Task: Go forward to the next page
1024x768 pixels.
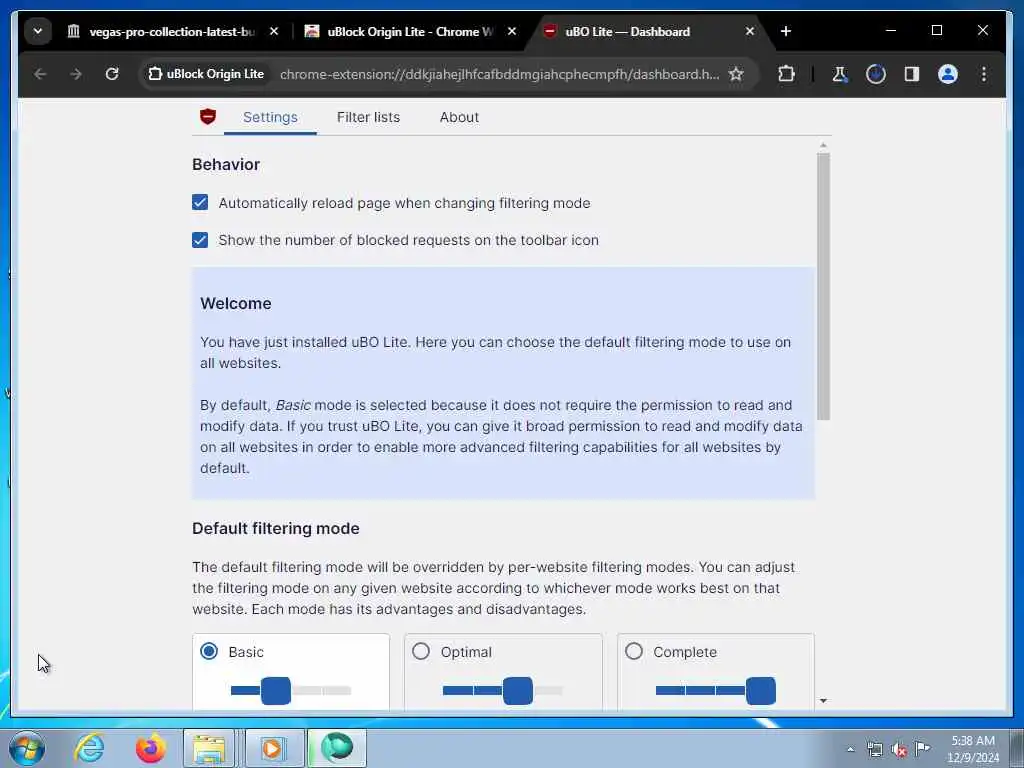Action: click(76, 74)
